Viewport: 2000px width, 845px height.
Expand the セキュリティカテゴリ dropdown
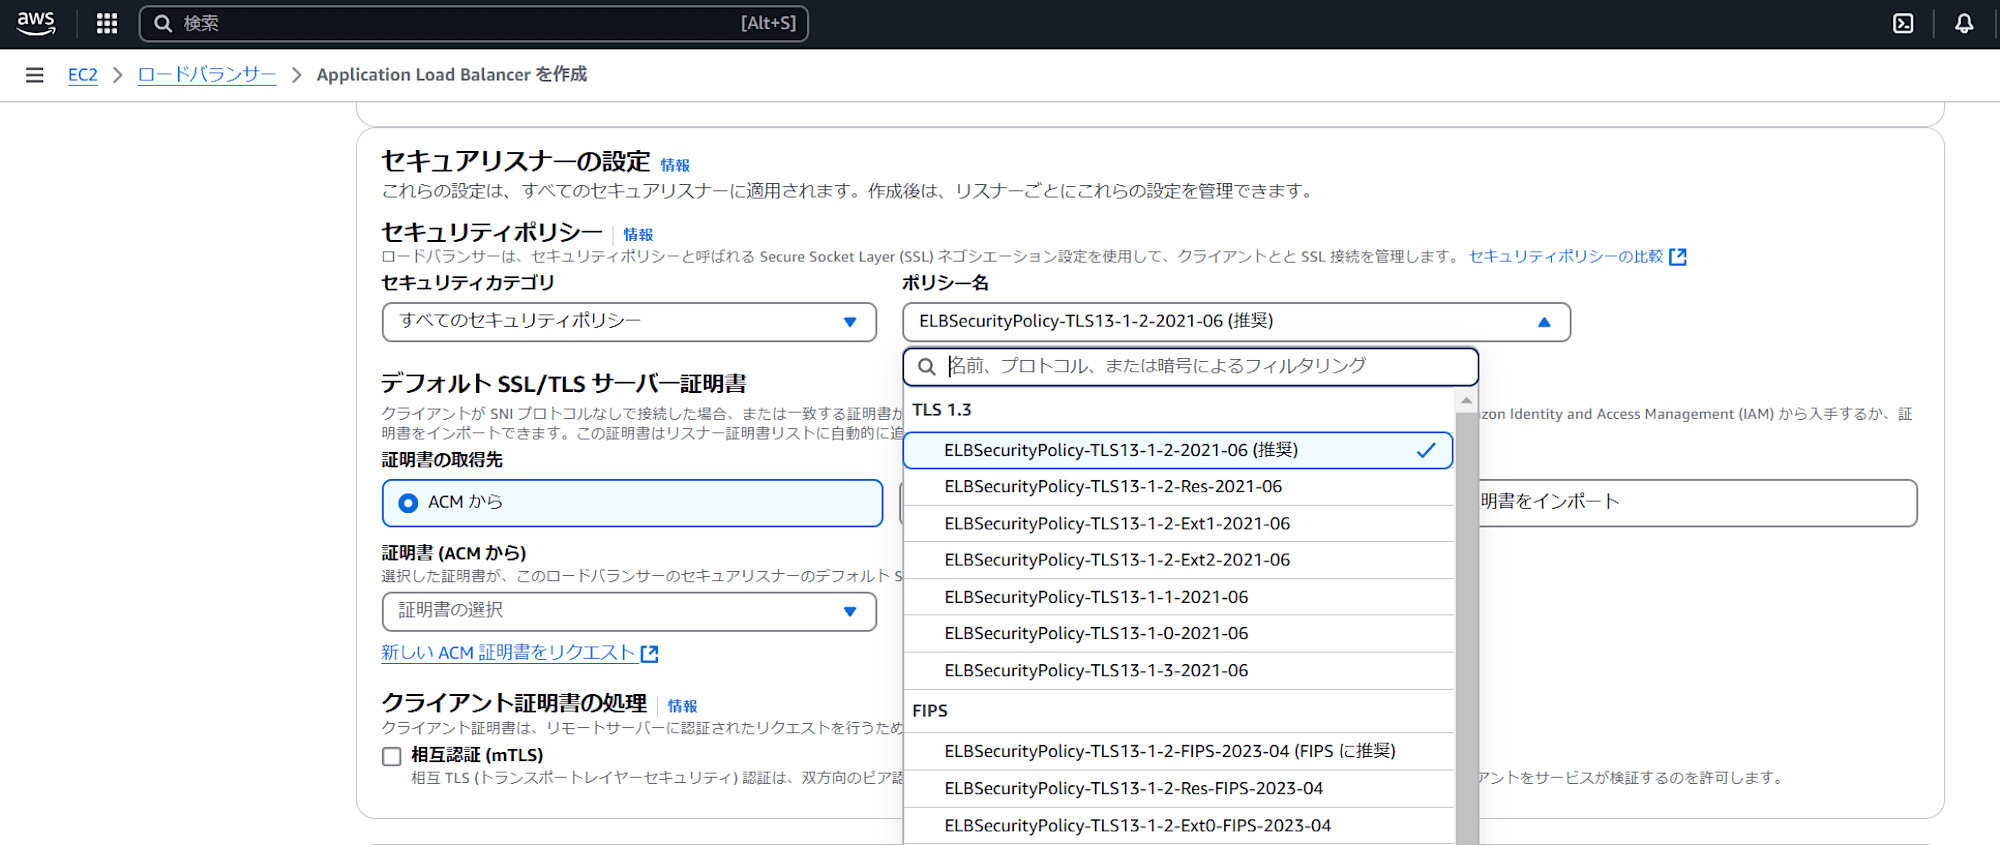629,322
